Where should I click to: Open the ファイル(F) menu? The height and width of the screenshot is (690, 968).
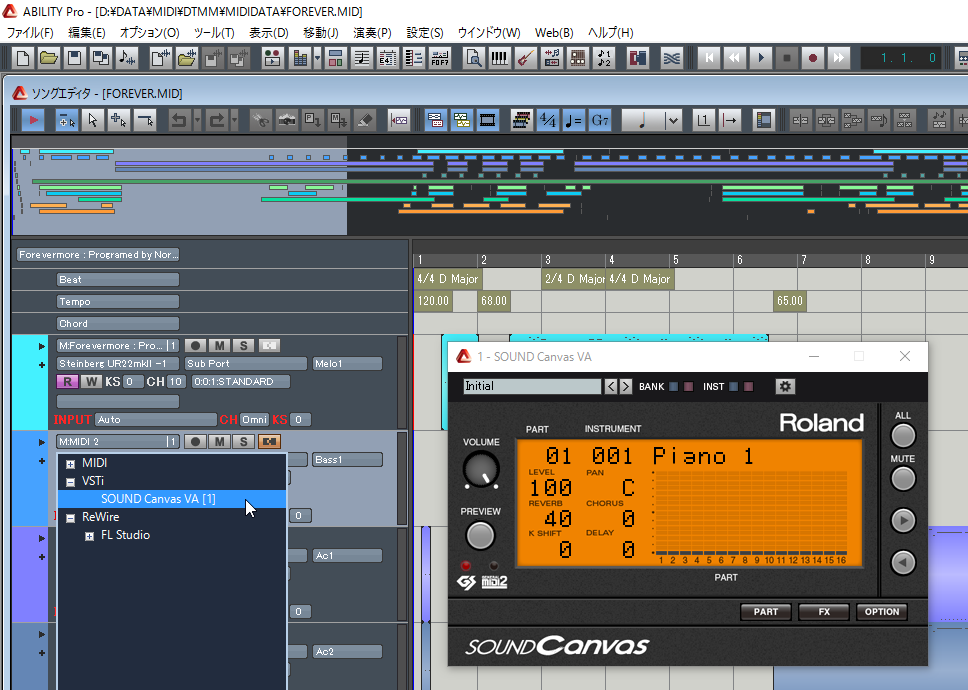pos(30,33)
